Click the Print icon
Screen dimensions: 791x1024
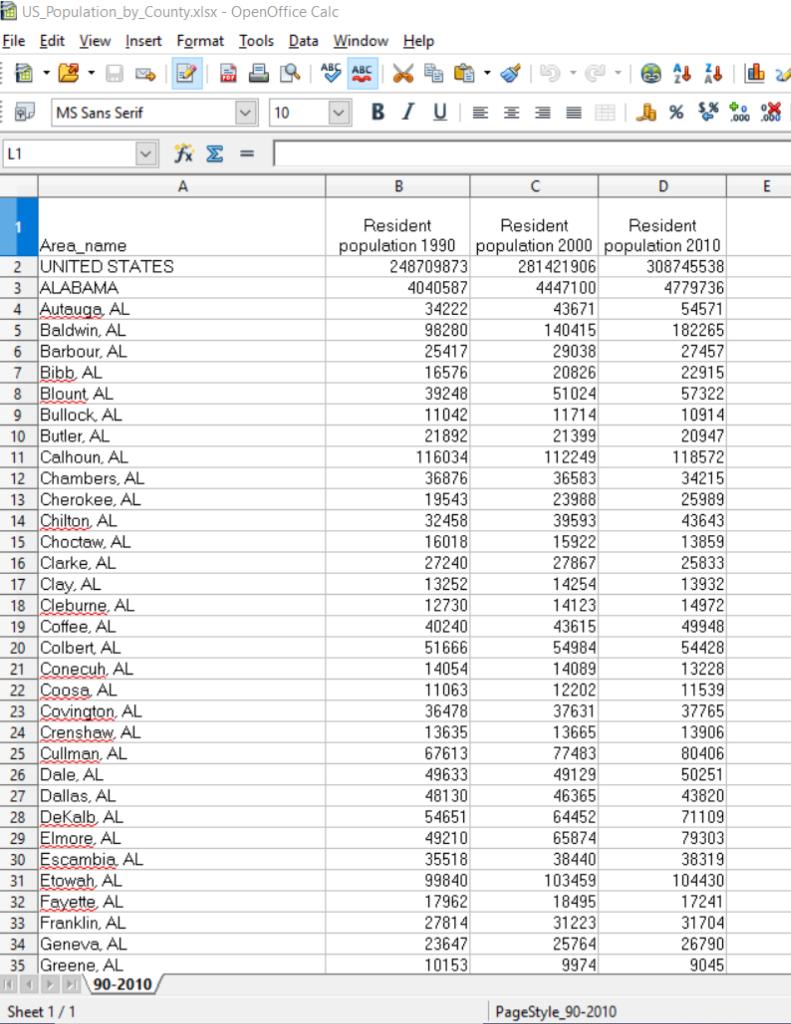[259, 72]
